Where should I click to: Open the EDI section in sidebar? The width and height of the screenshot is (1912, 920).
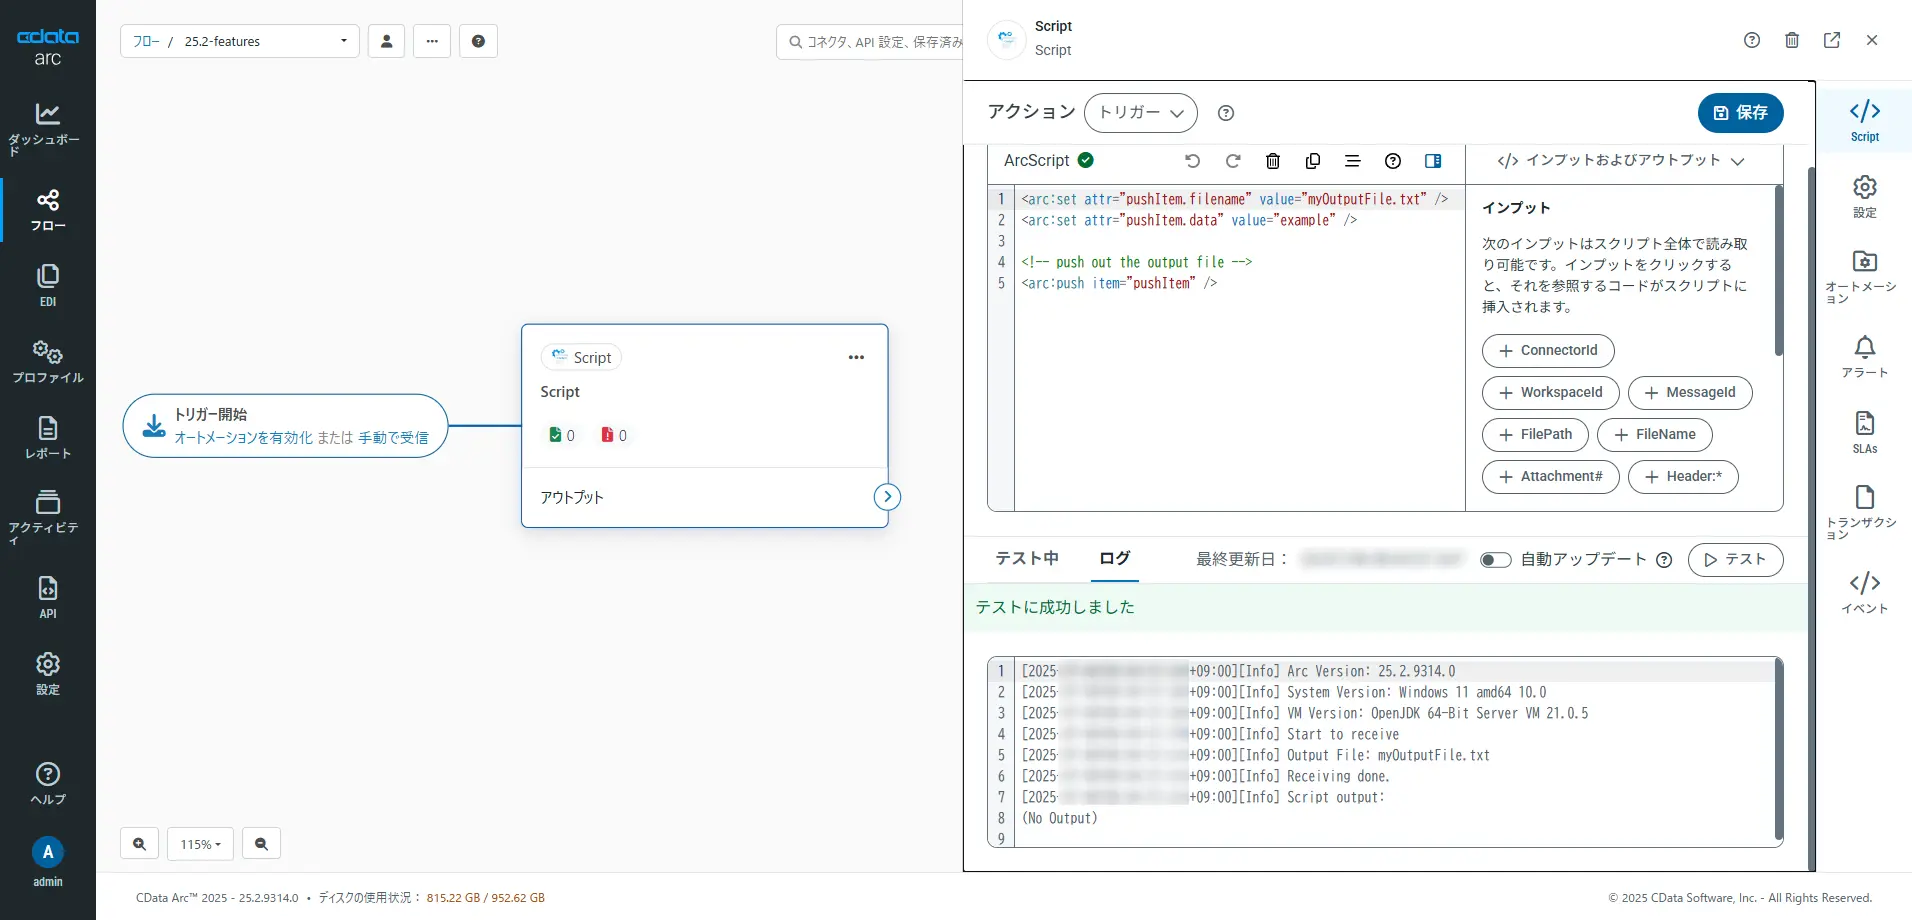tap(47, 285)
